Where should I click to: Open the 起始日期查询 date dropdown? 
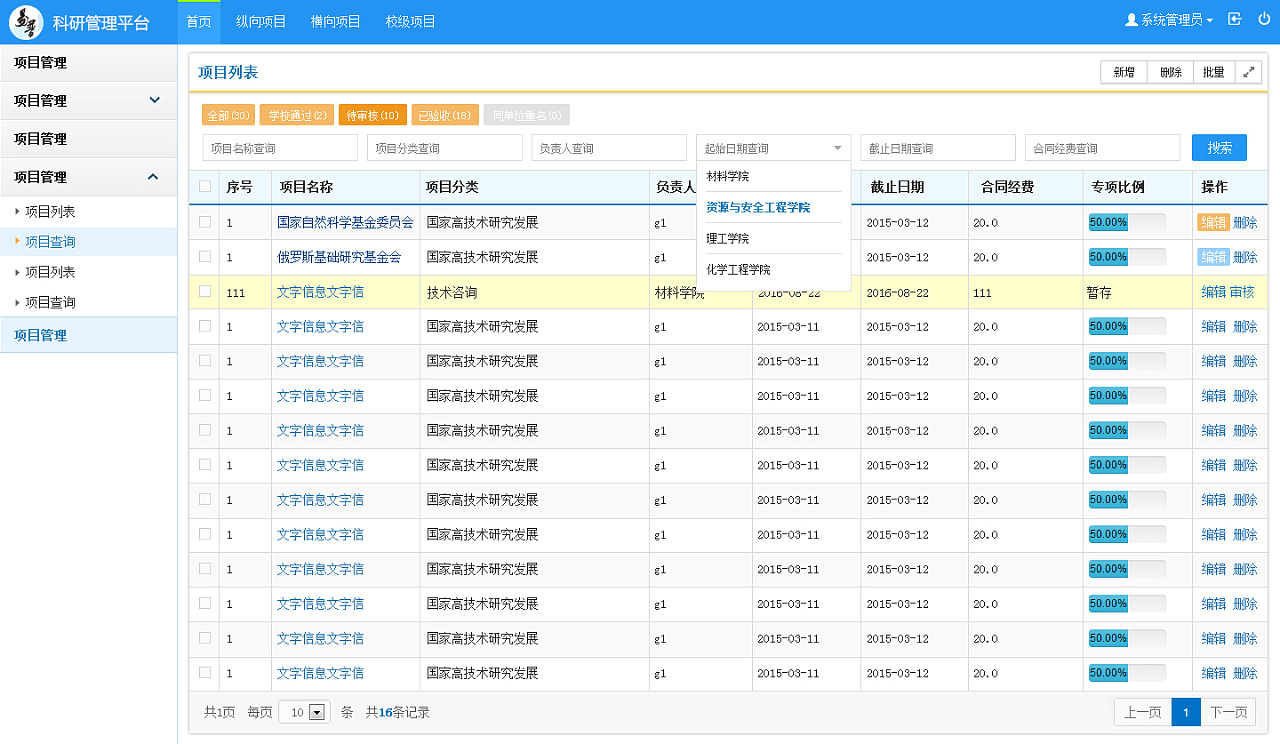772,147
